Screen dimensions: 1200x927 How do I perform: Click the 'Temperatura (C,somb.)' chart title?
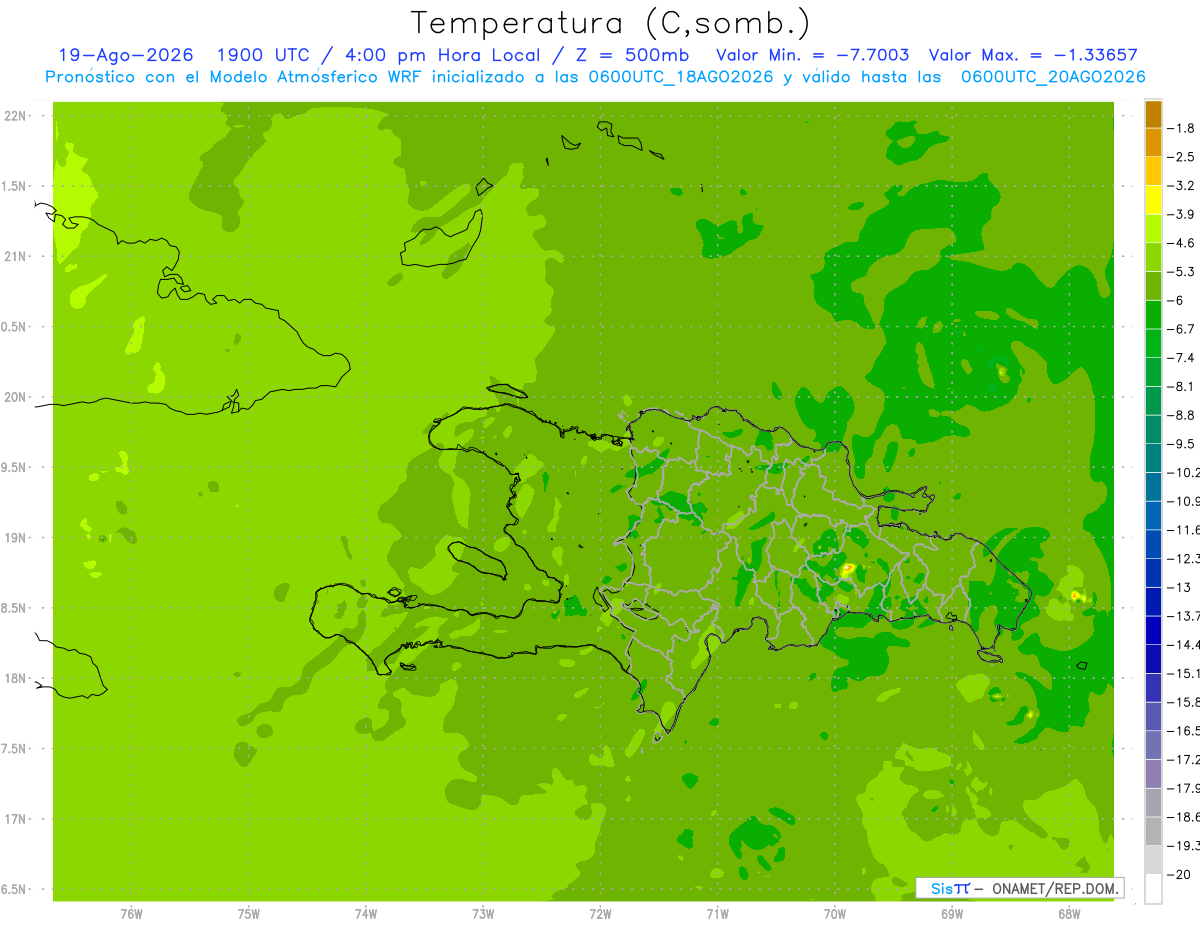click(x=610, y=23)
